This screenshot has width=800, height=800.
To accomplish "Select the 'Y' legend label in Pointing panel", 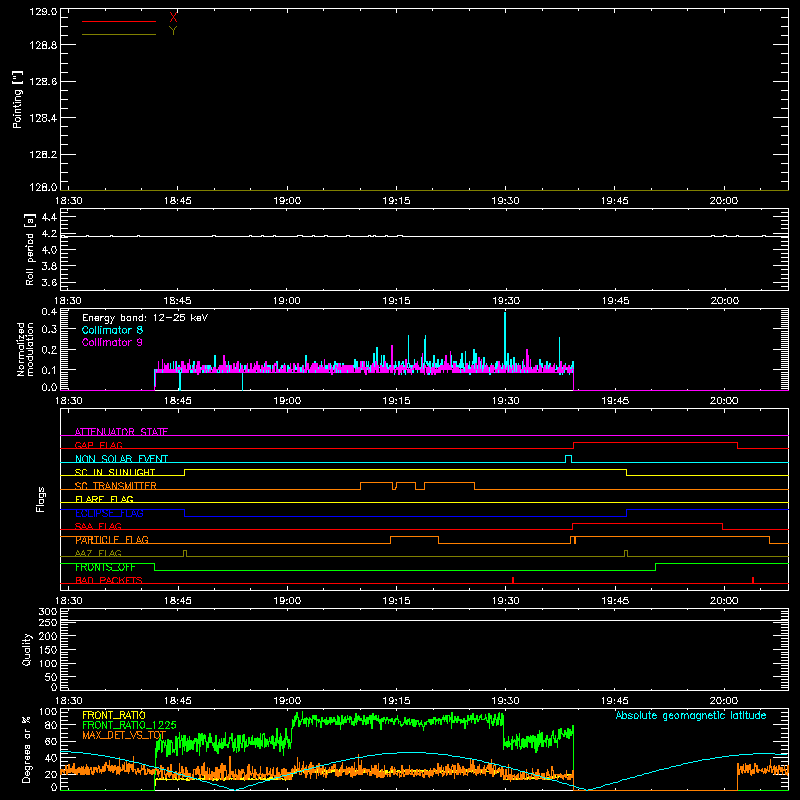I will 173,31.
